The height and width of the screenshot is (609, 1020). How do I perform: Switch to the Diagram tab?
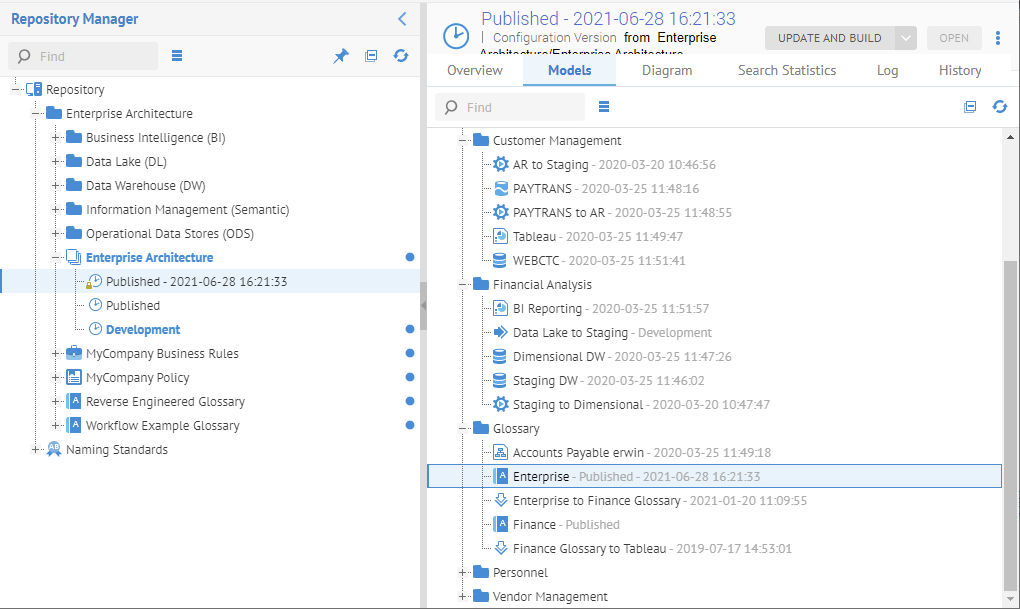pyautogui.click(x=667, y=71)
